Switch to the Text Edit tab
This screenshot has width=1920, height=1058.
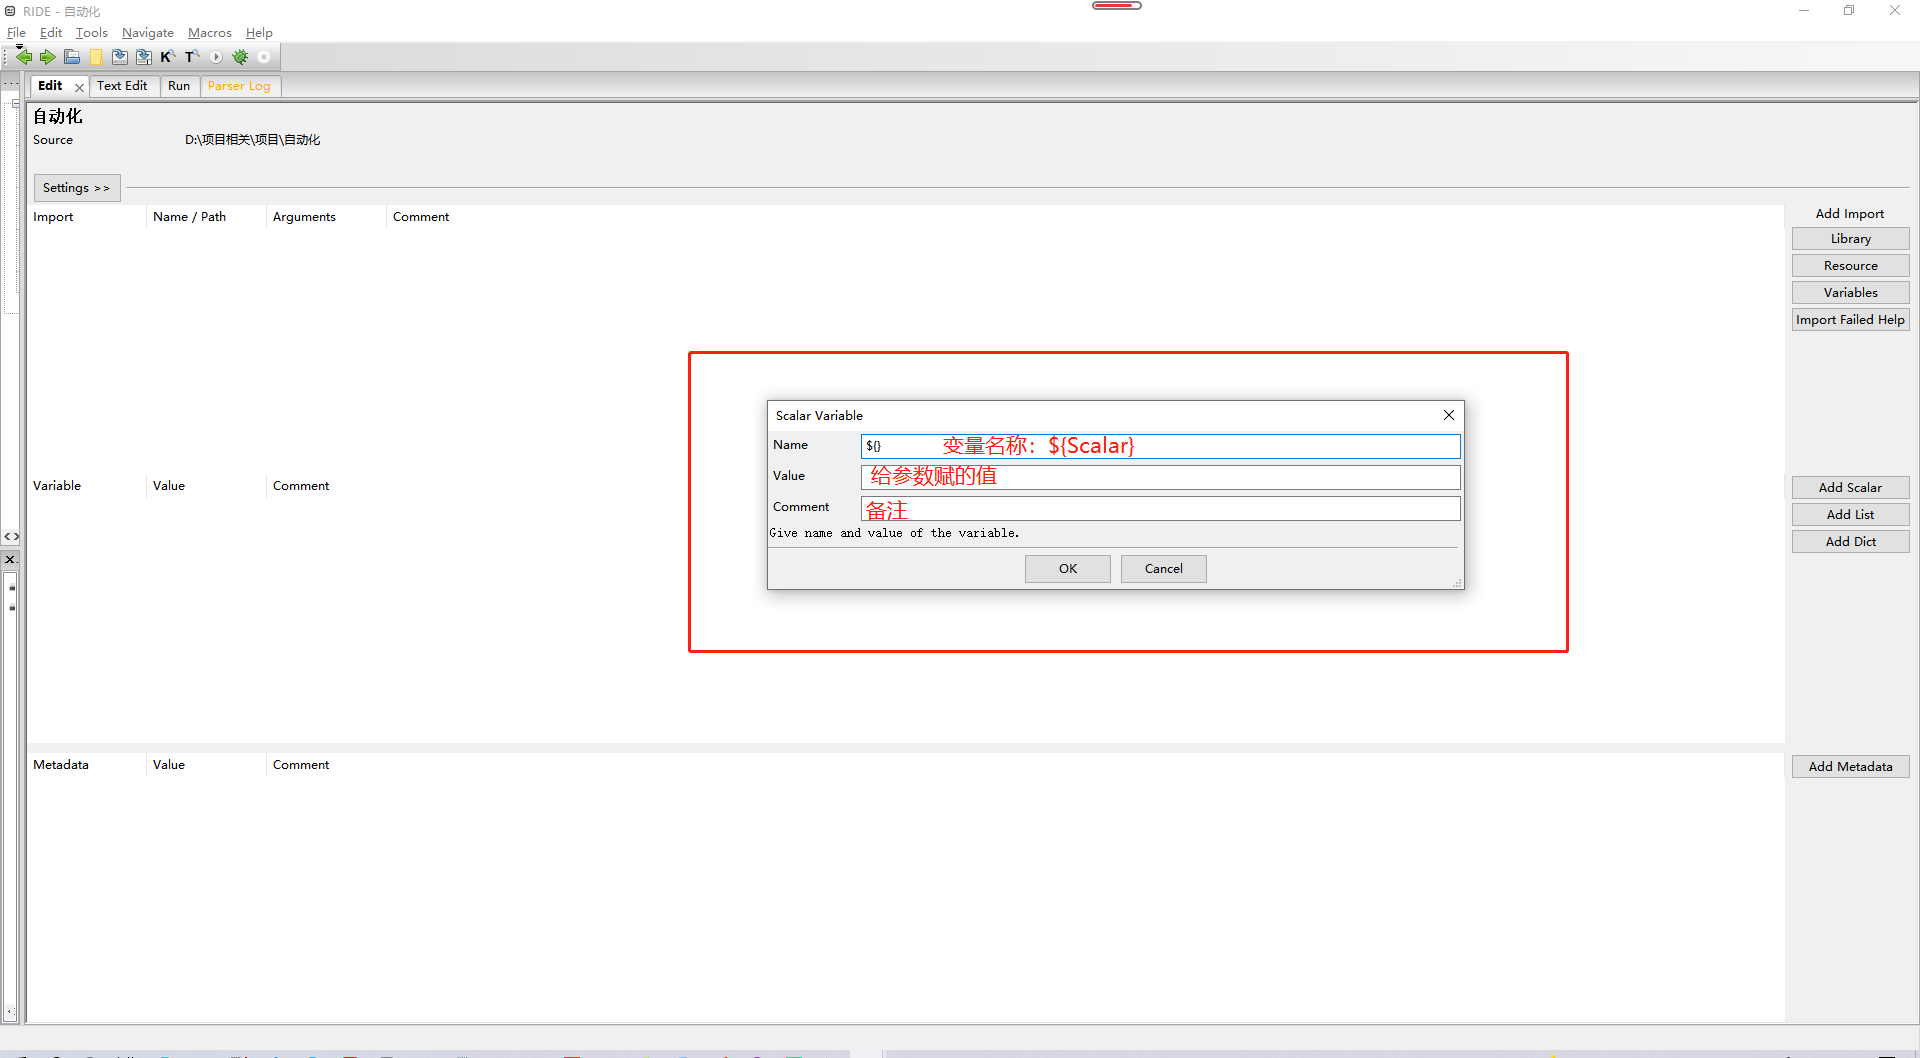coord(122,86)
